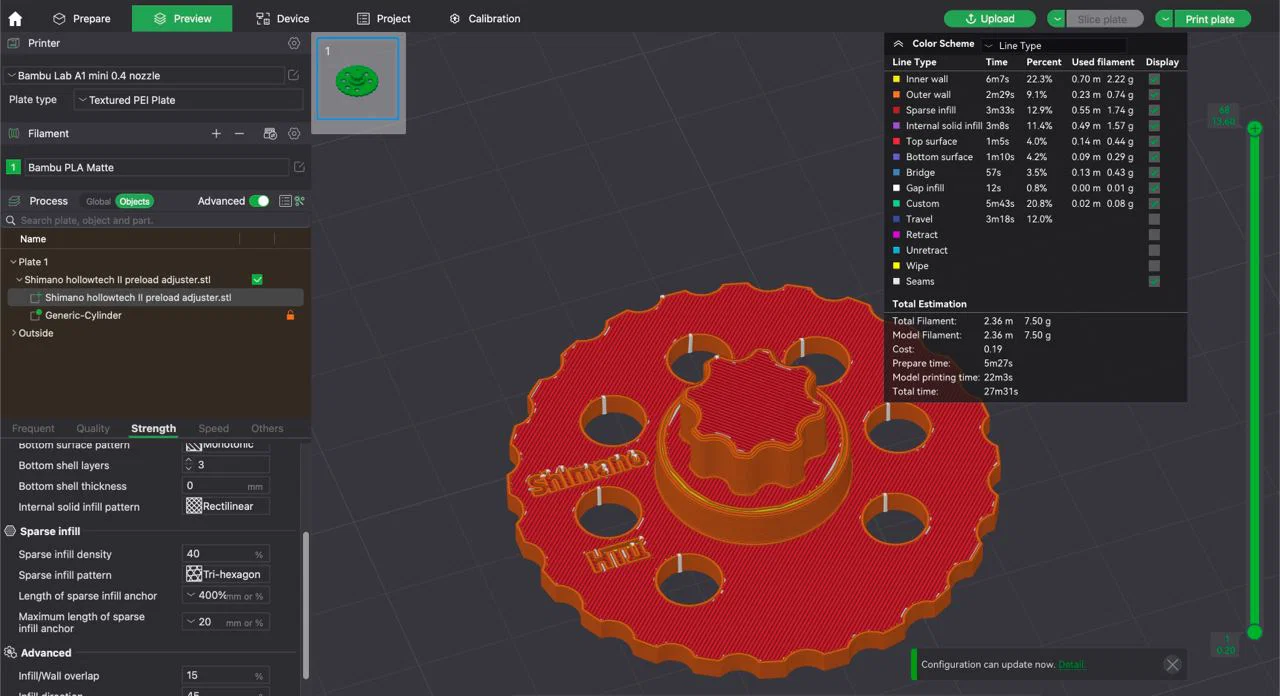Show Travel moves in the preview

pos(1154,219)
